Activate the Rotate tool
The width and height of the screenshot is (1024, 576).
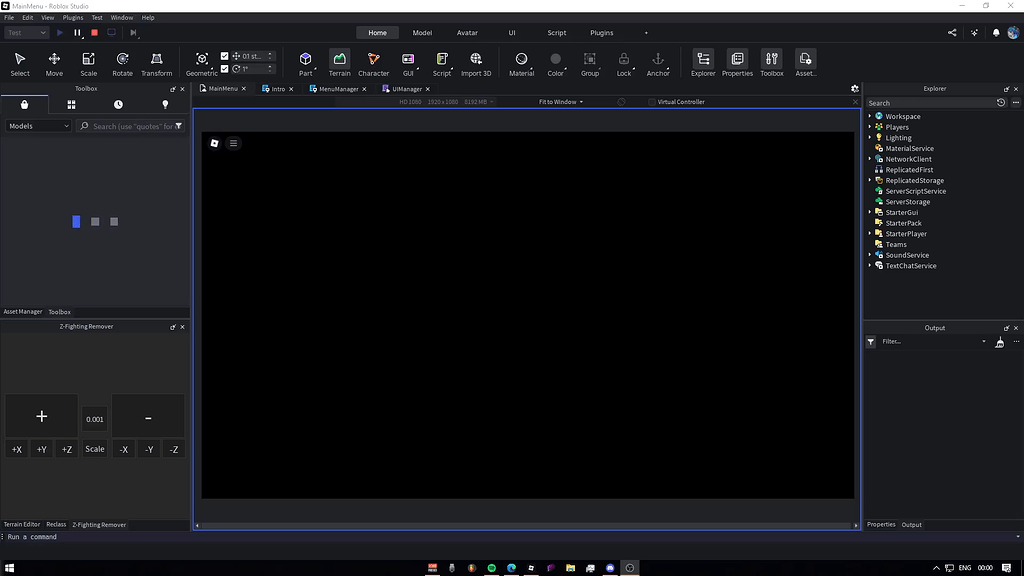122,64
